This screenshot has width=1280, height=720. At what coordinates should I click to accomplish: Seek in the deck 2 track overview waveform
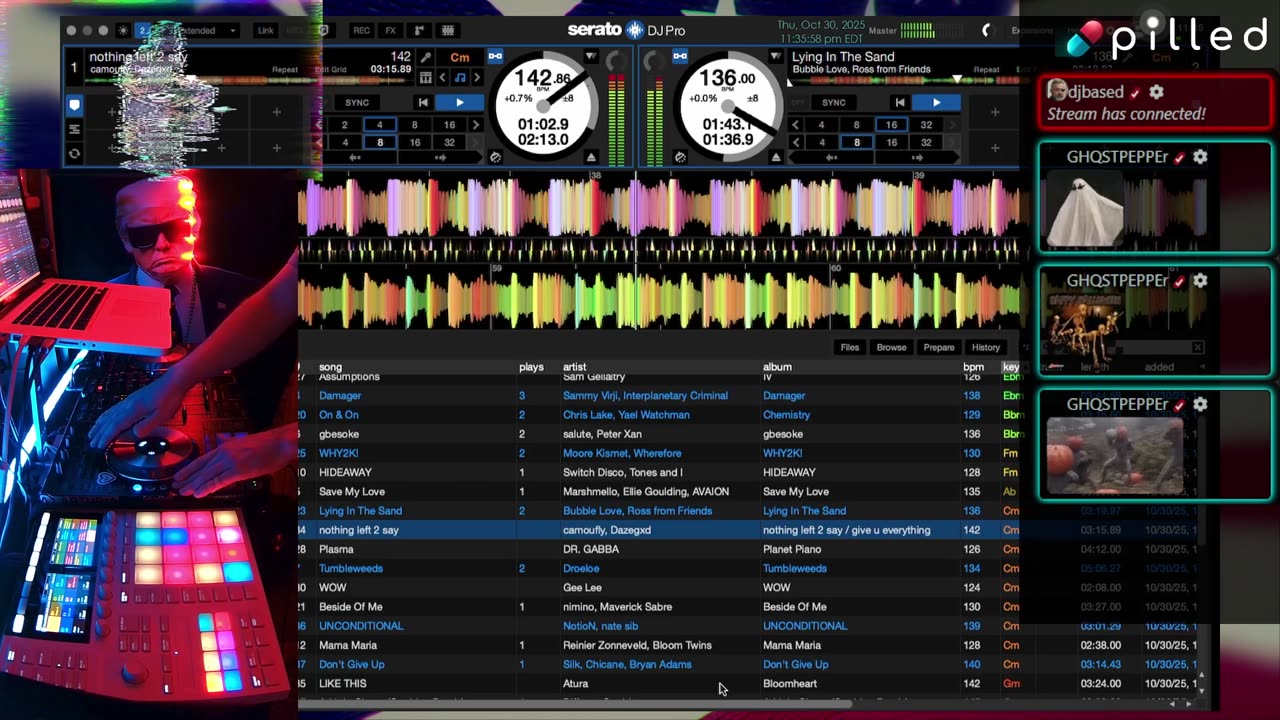904,82
